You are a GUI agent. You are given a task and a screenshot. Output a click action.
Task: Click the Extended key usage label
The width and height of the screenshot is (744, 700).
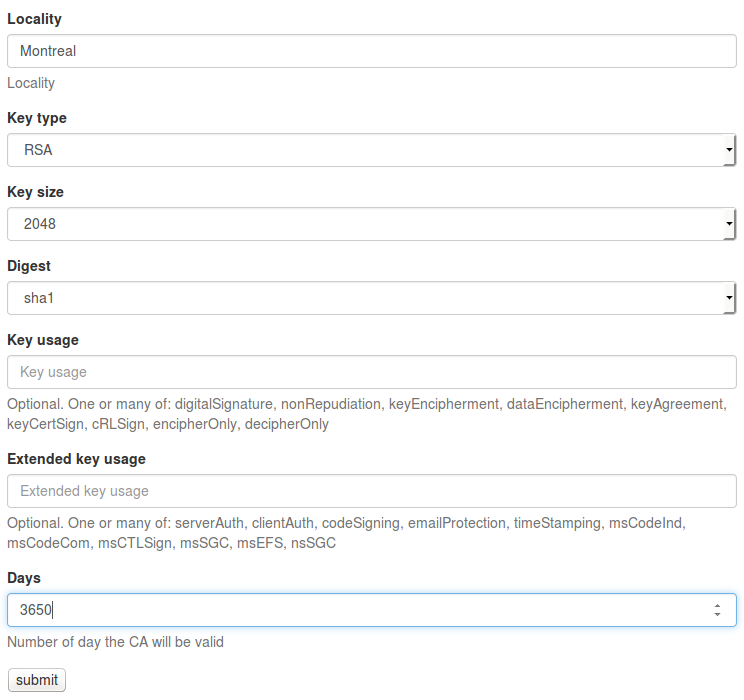76,459
